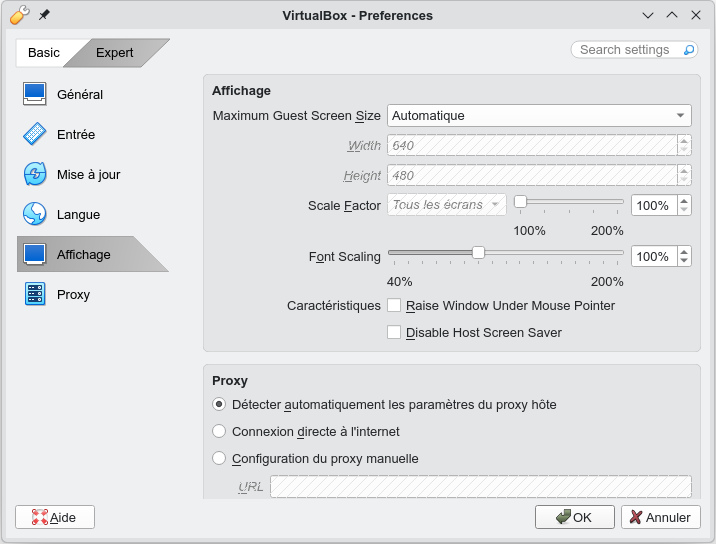Image resolution: width=716 pixels, height=544 pixels.
Task: Click the pin icon in title bar
Action: tap(44, 16)
